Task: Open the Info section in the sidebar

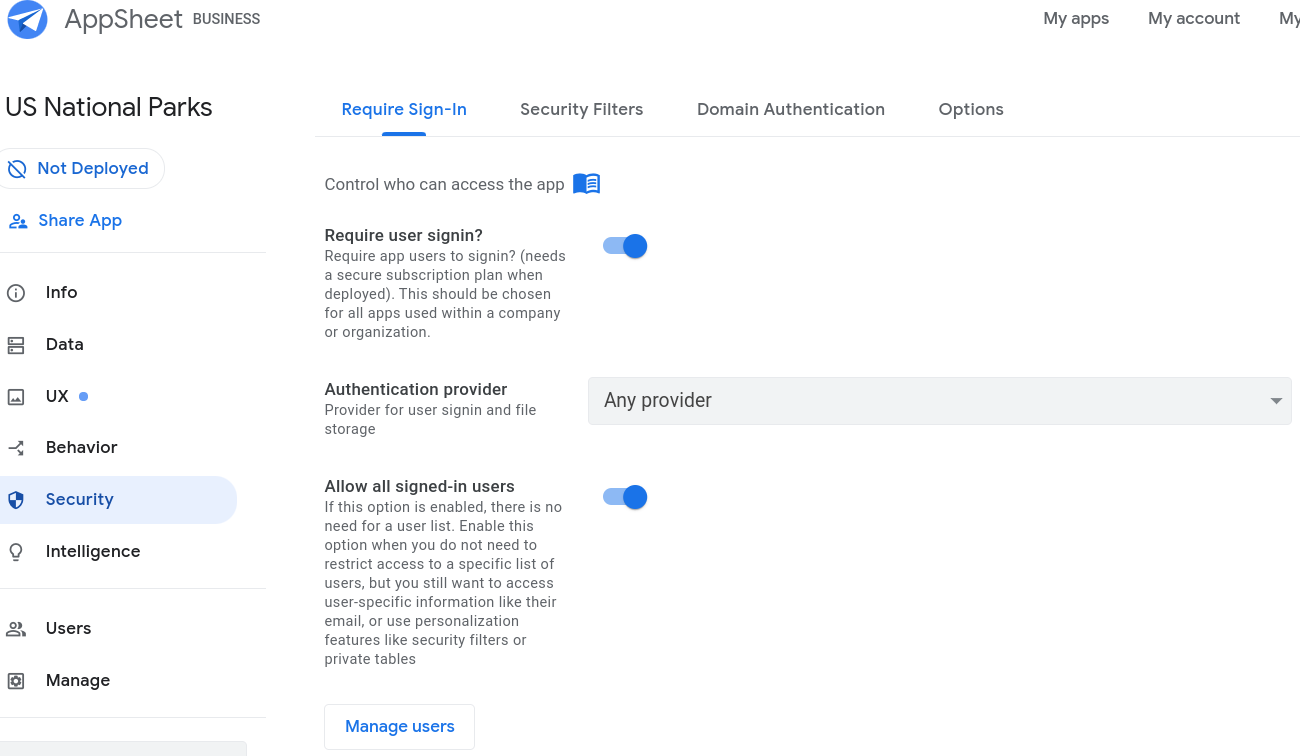Action: (61, 292)
